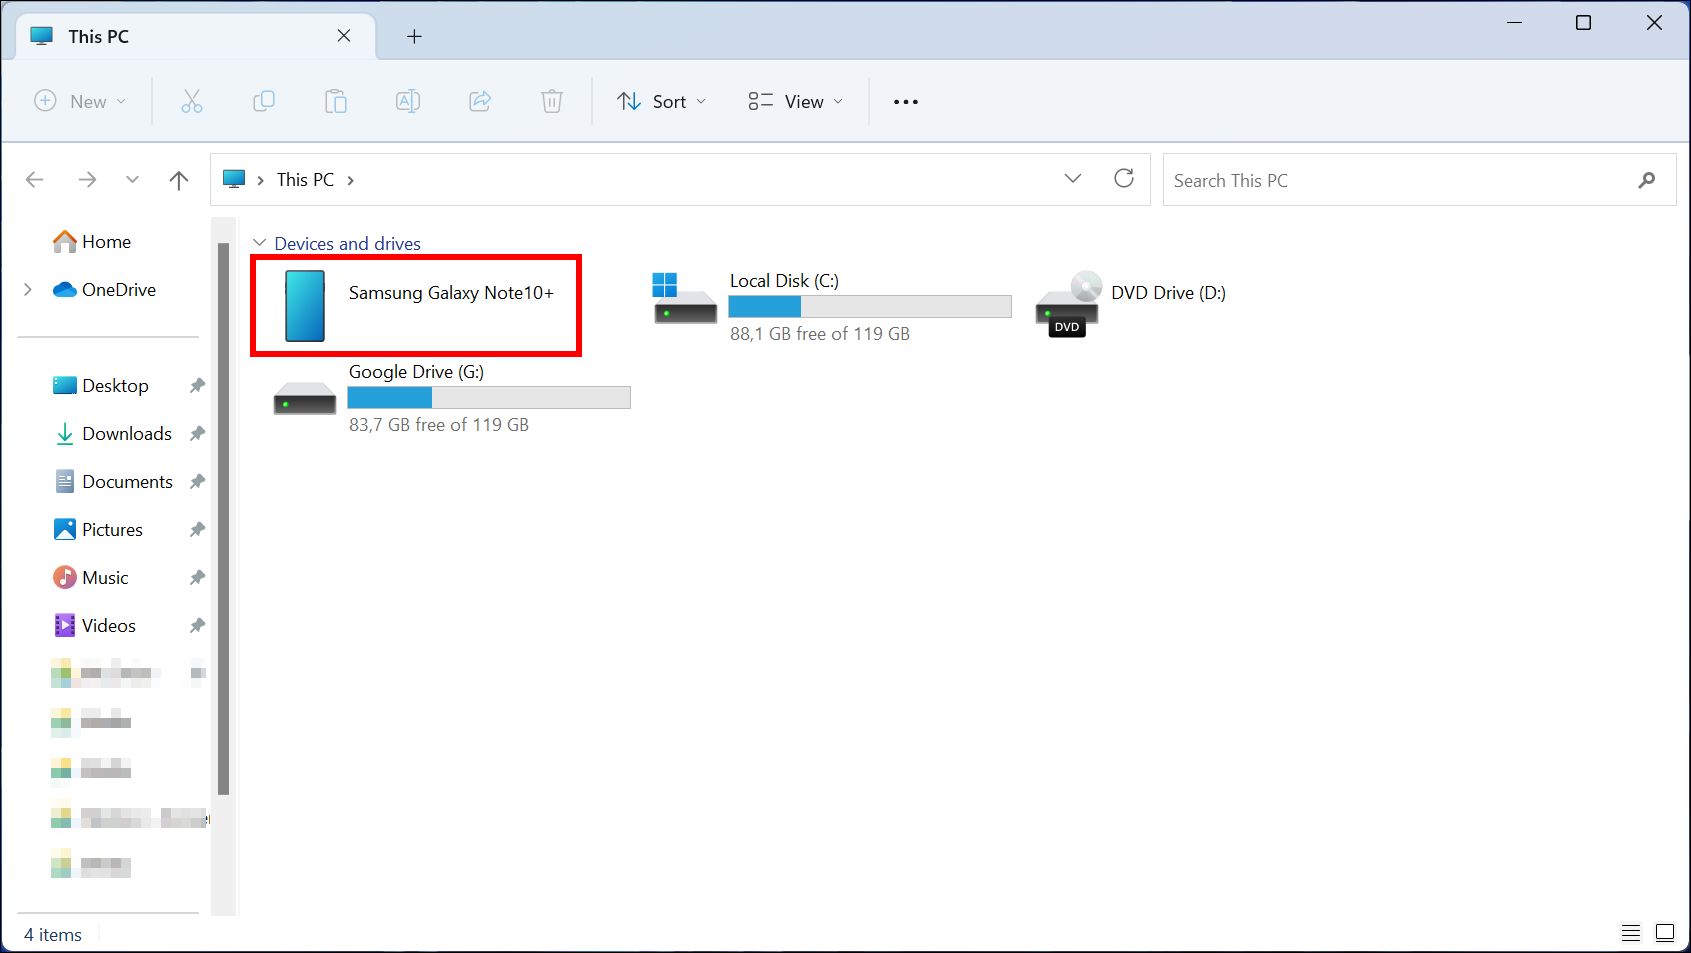Click the Rename icon in toolbar

tap(408, 101)
